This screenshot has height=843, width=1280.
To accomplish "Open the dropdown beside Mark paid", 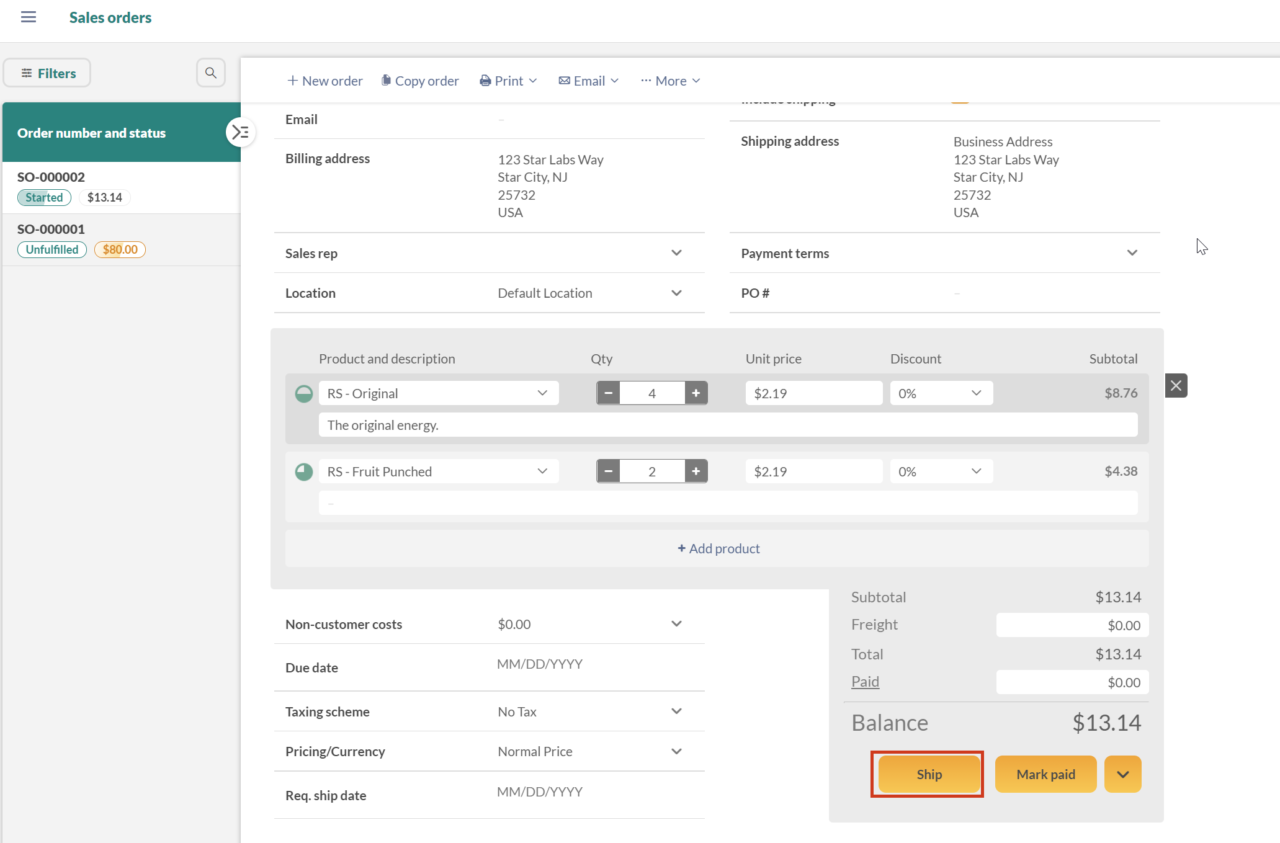I will click(1122, 773).
